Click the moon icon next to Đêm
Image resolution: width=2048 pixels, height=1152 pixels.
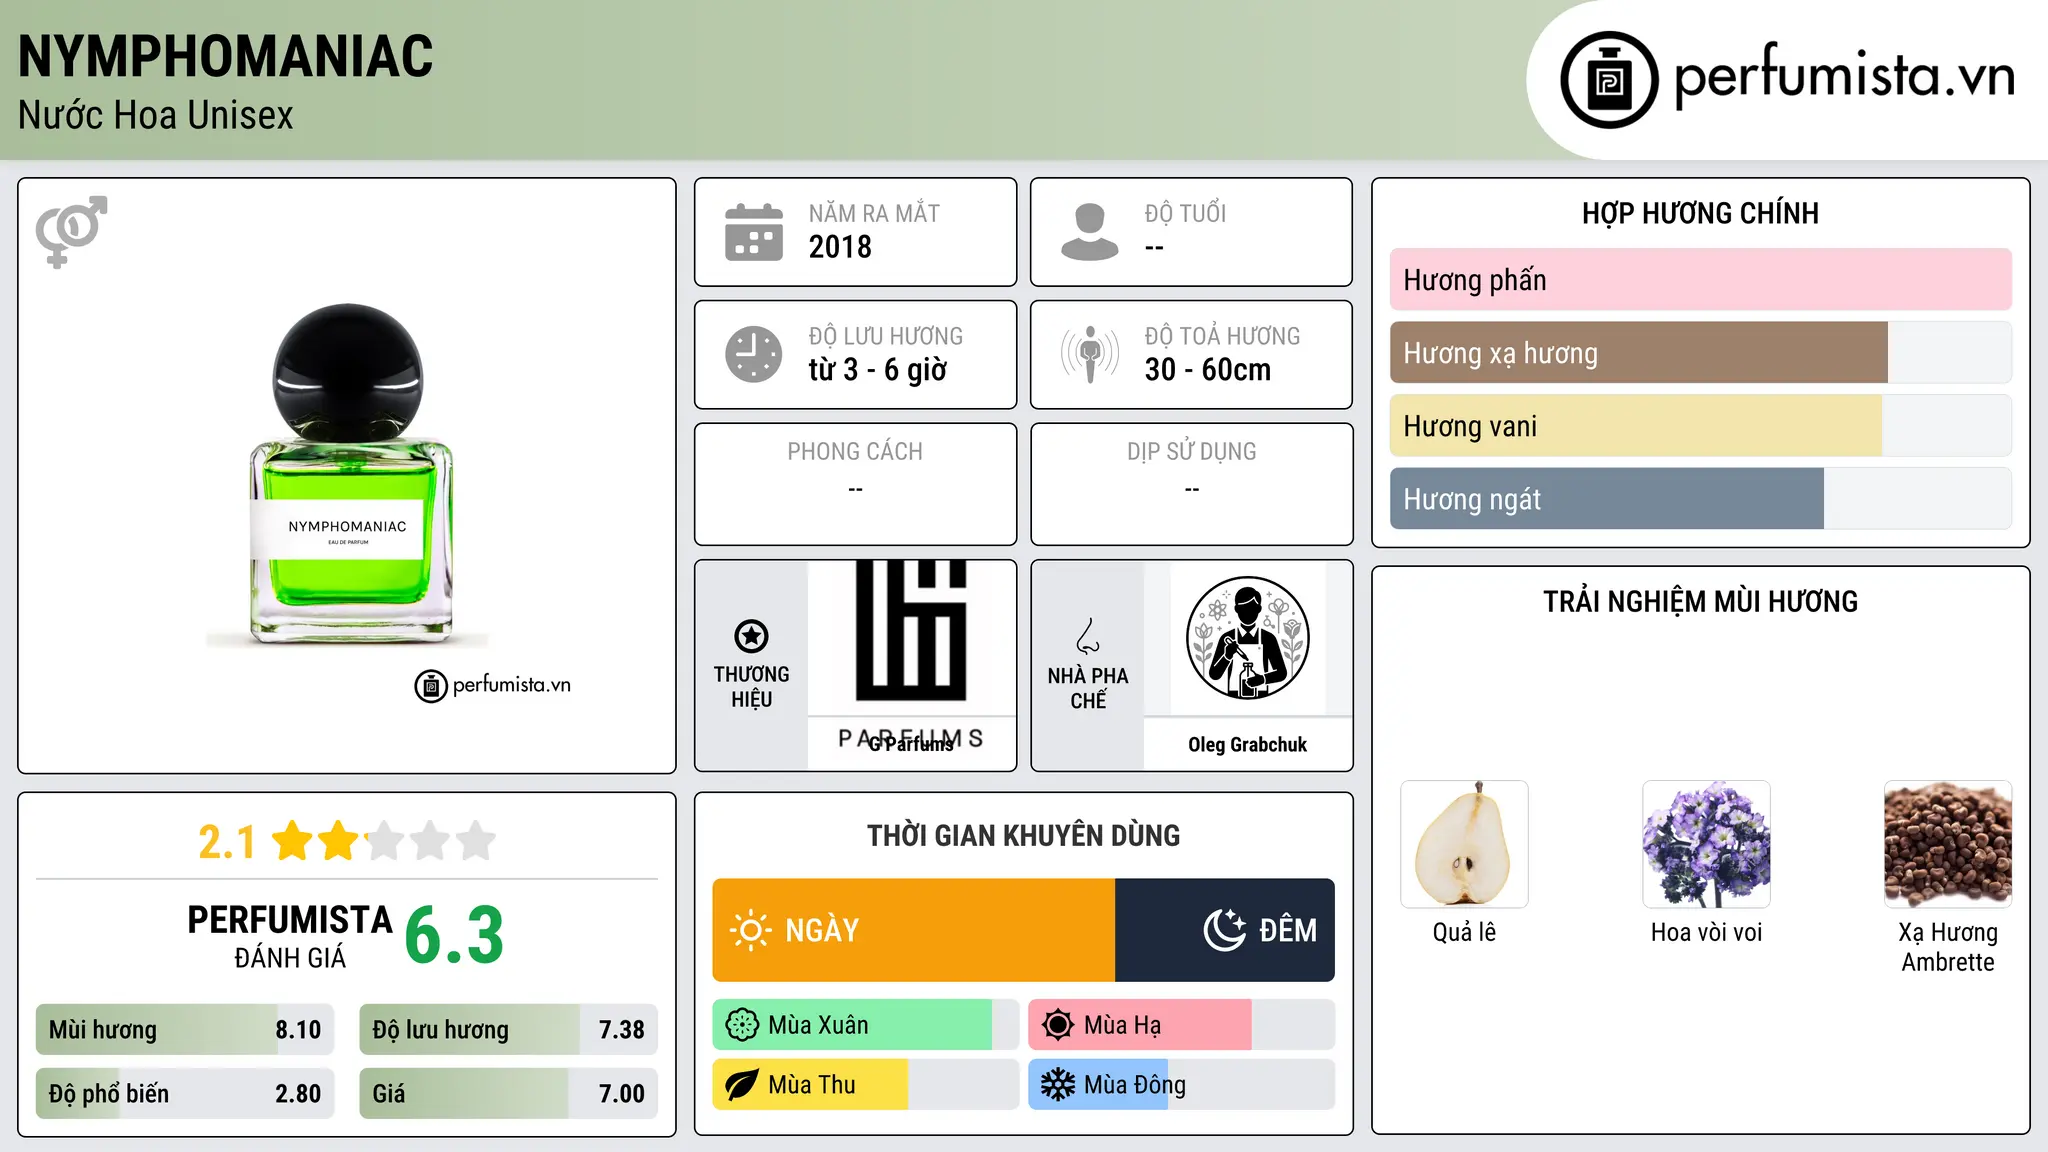(x=1224, y=930)
